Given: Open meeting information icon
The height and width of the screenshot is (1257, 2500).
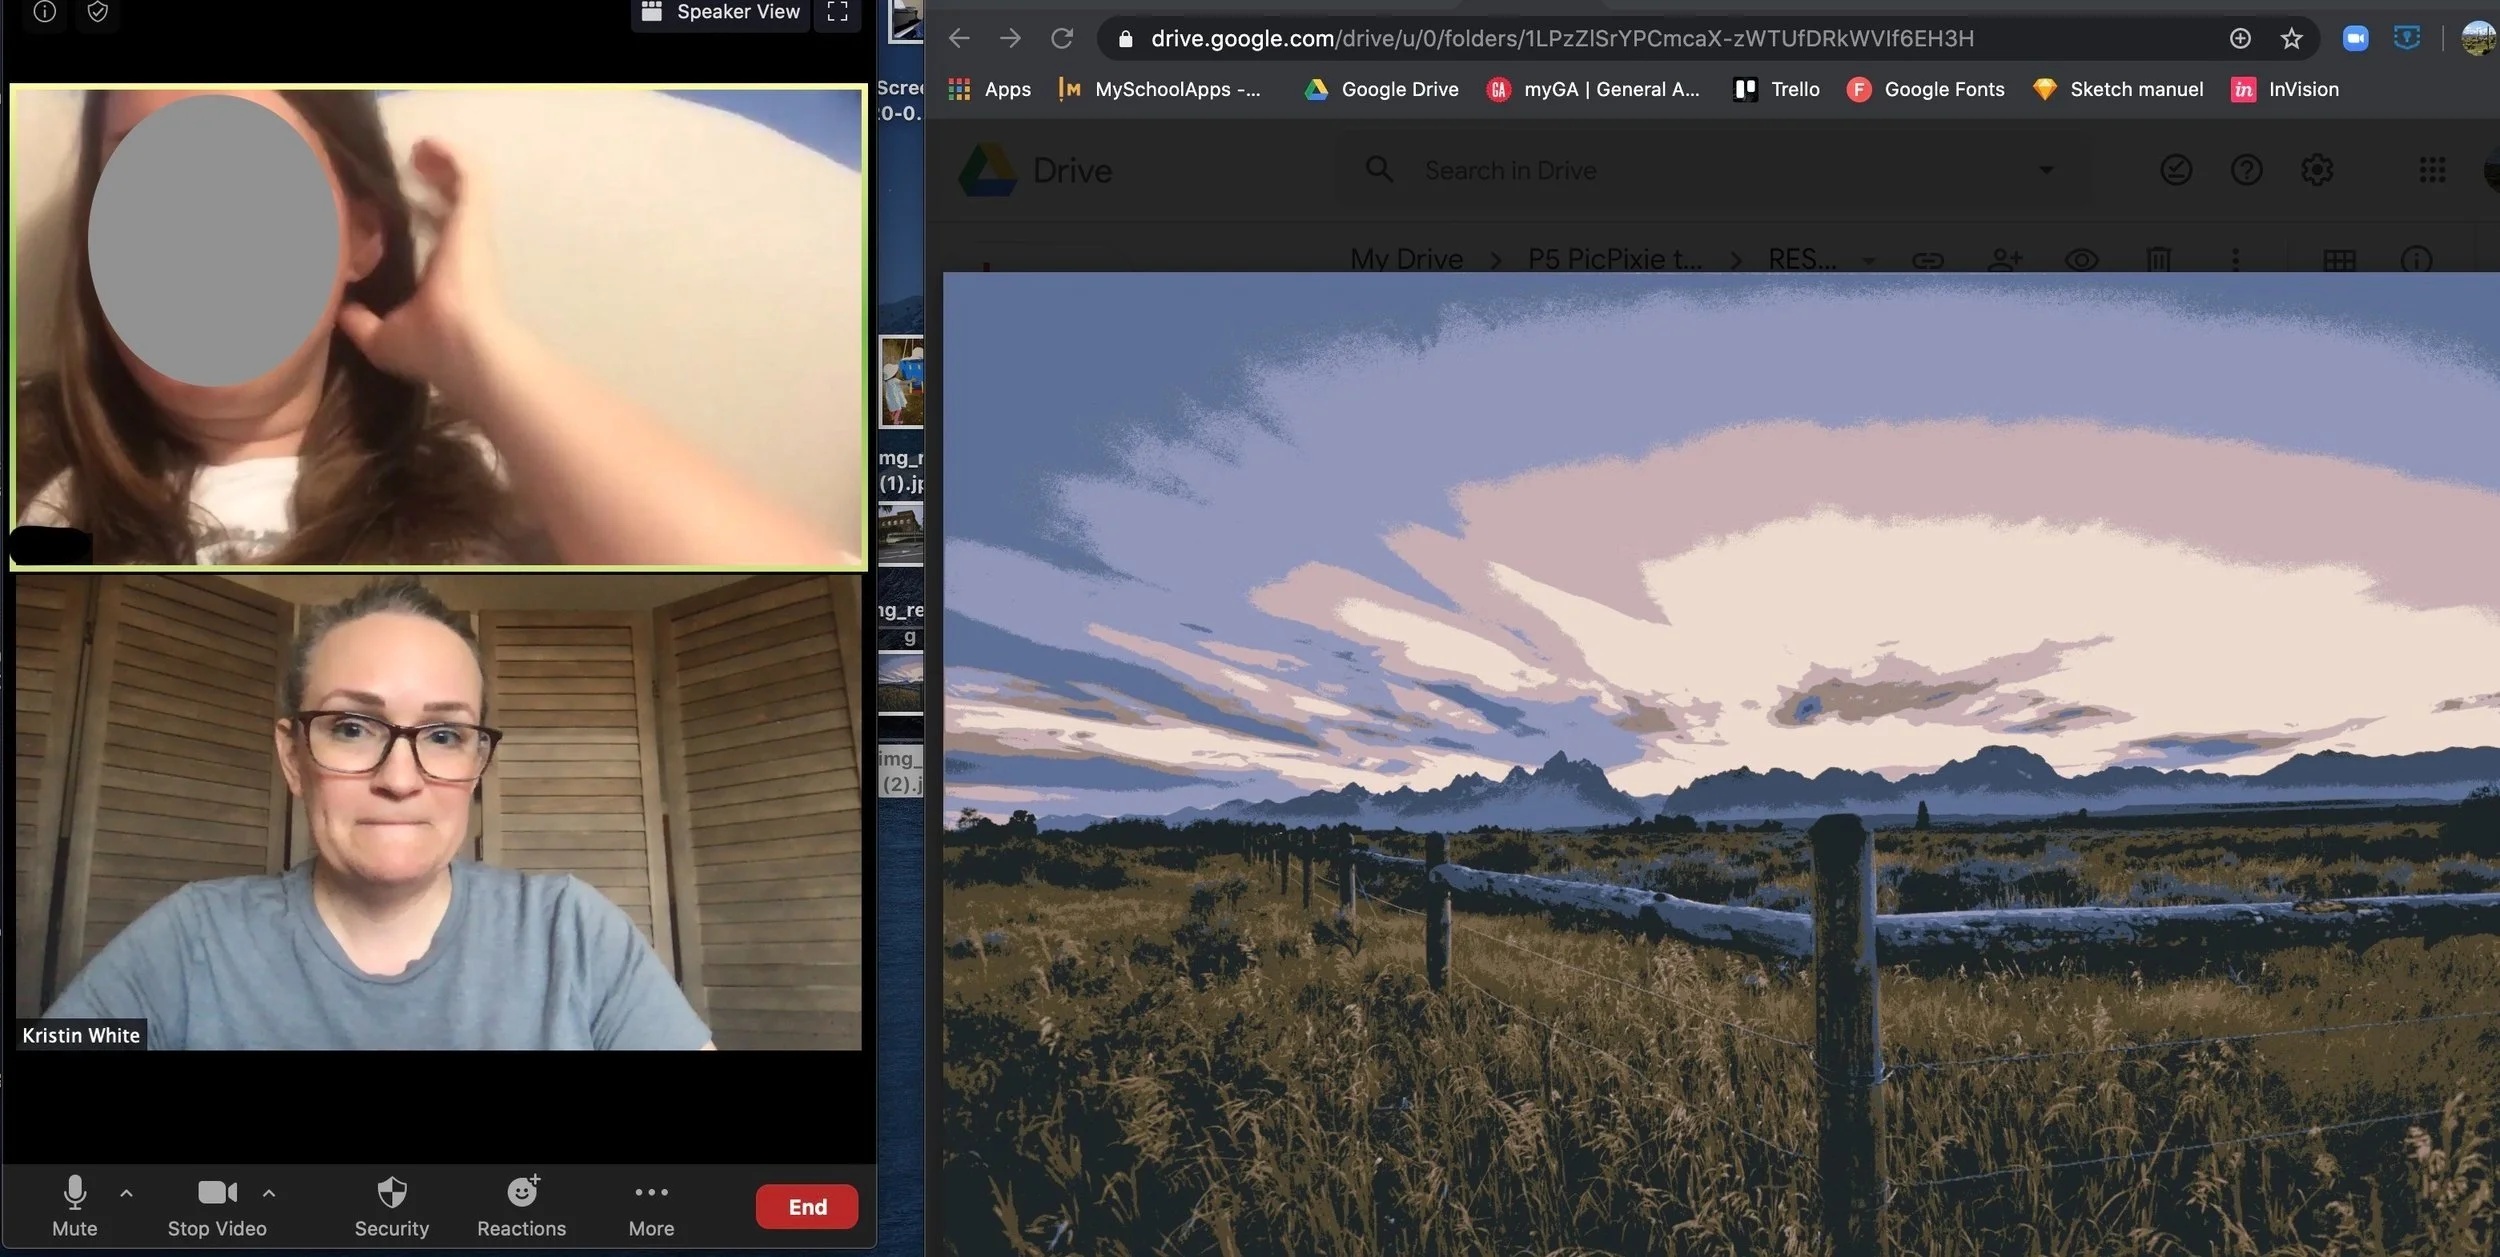Looking at the screenshot, I should tap(44, 12).
